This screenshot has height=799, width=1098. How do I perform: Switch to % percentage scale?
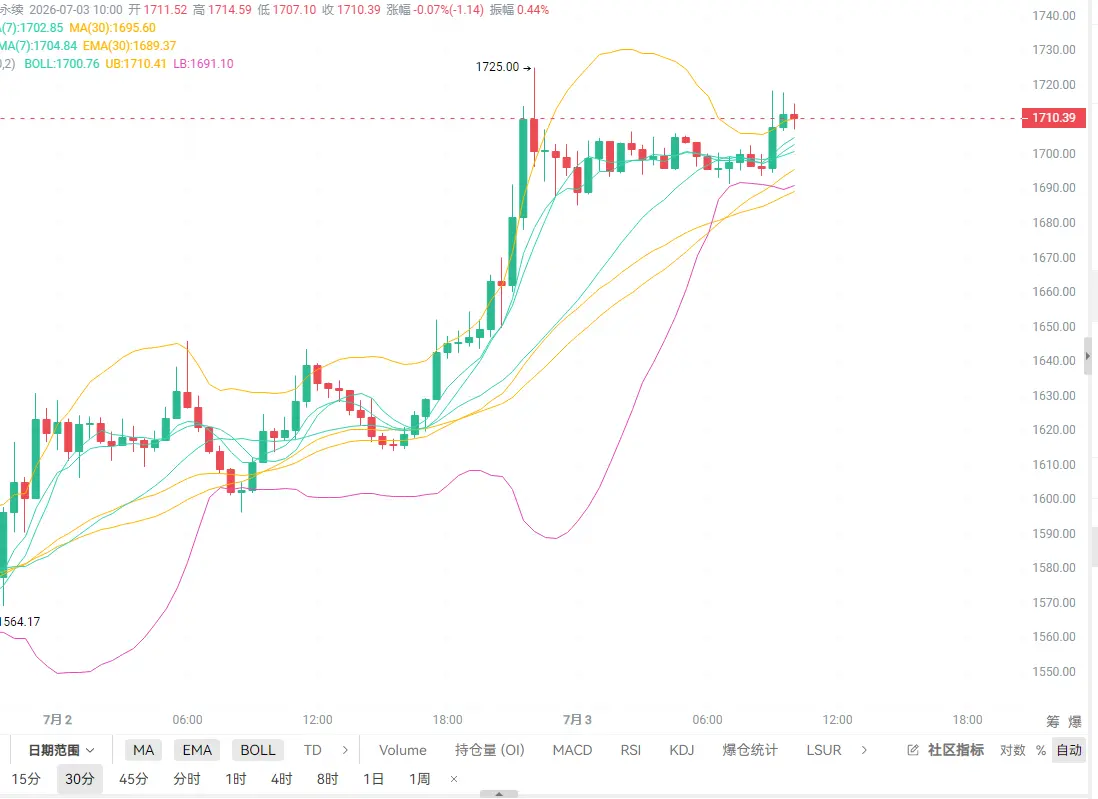pos(1041,751)
